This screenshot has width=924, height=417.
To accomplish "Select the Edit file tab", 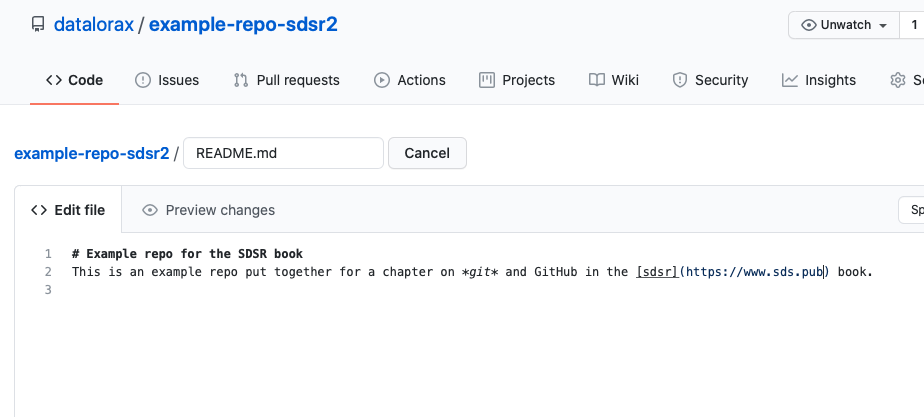I will [x=68, y=210].
